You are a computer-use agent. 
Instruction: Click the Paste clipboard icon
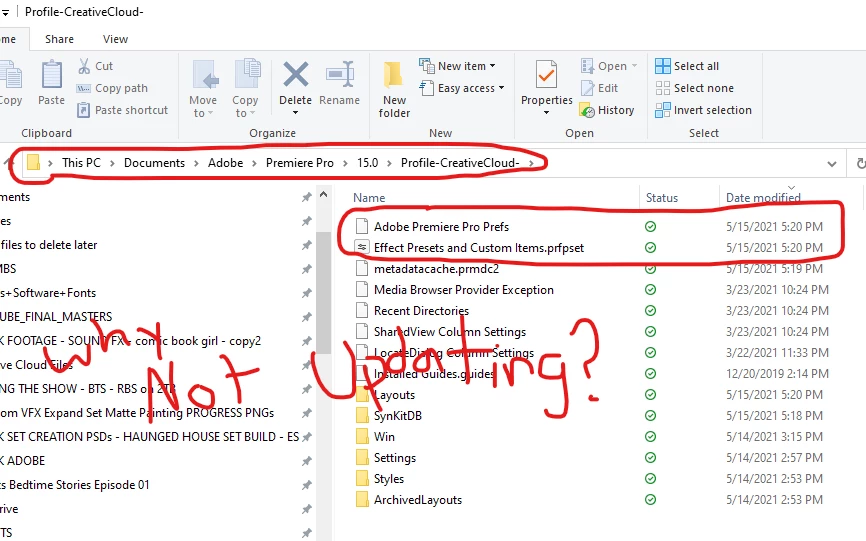pyautogui.click(x=51, y=75)
